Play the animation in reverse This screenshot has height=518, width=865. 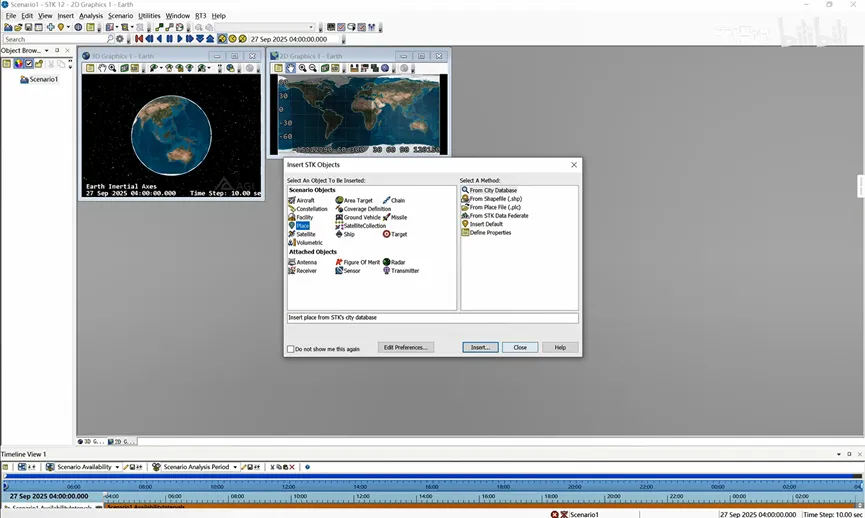pyautogui.click(x=160, y=39)
